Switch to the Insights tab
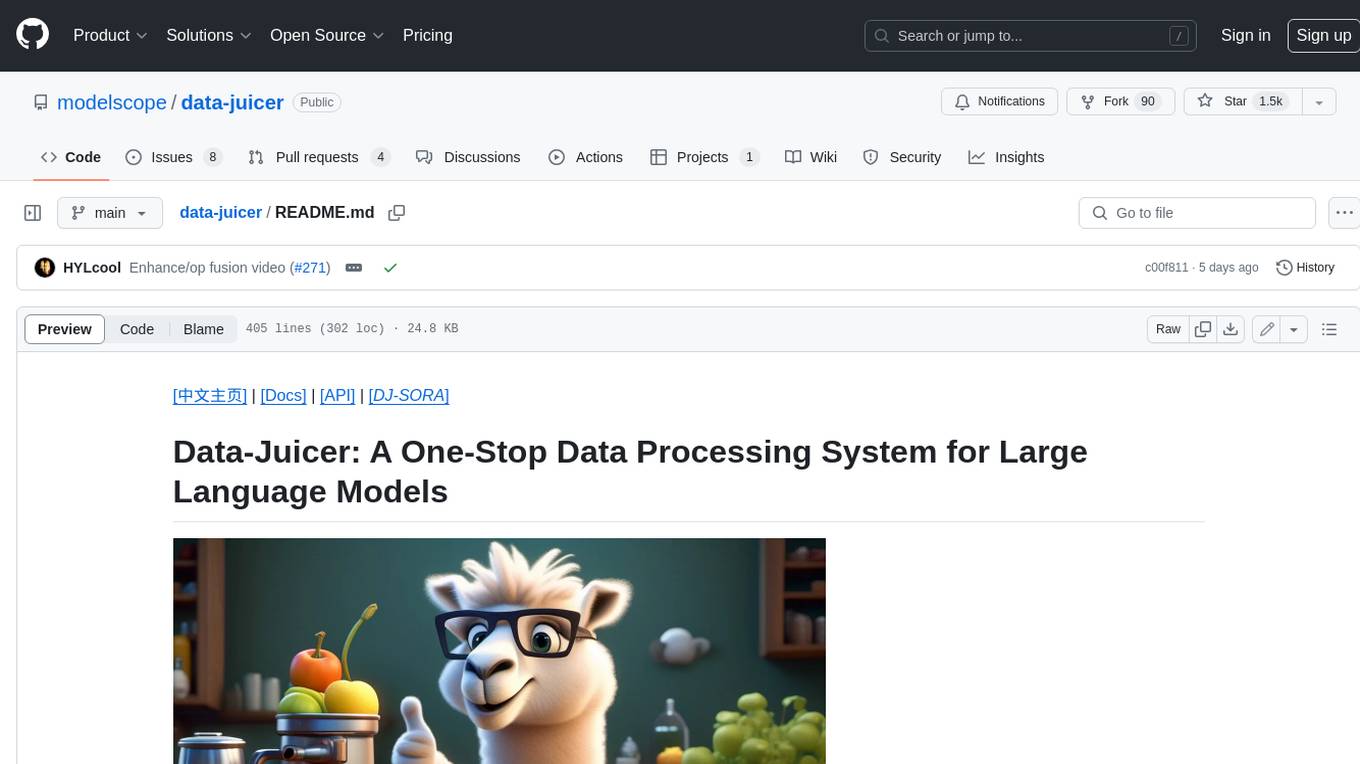 (x=1006, y=157)
